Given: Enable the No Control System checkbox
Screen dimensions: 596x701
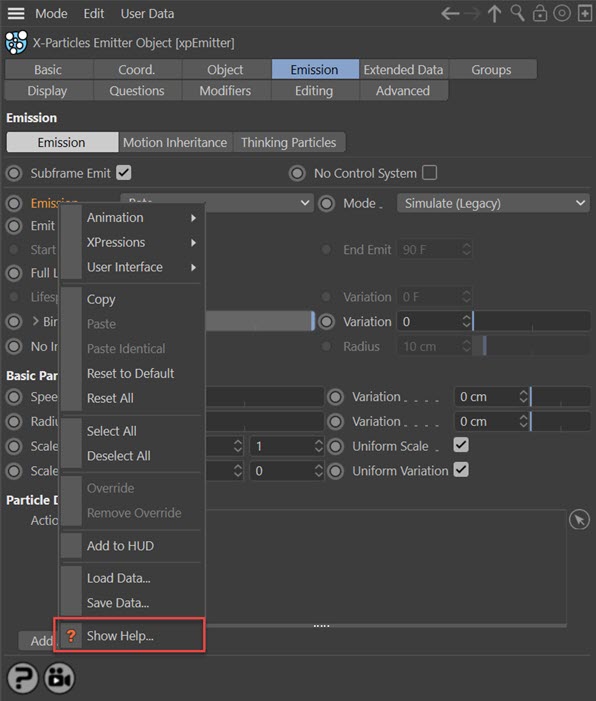Looking at the screenshot, I should pyautogui.click(x=430, y=173).
